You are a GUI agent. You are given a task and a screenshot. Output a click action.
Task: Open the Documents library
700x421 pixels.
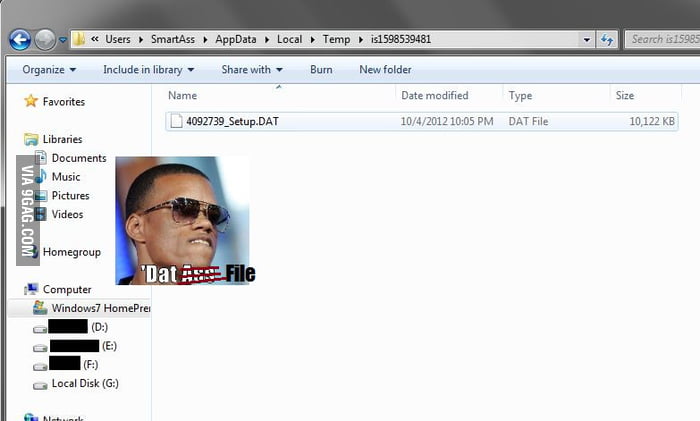[79, 158]
